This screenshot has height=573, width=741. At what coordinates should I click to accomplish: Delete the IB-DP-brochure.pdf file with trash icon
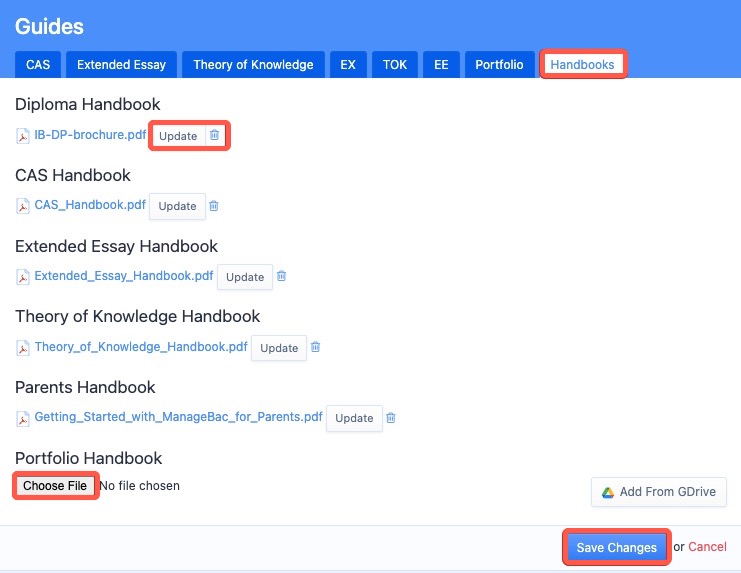tap(214, 135)
